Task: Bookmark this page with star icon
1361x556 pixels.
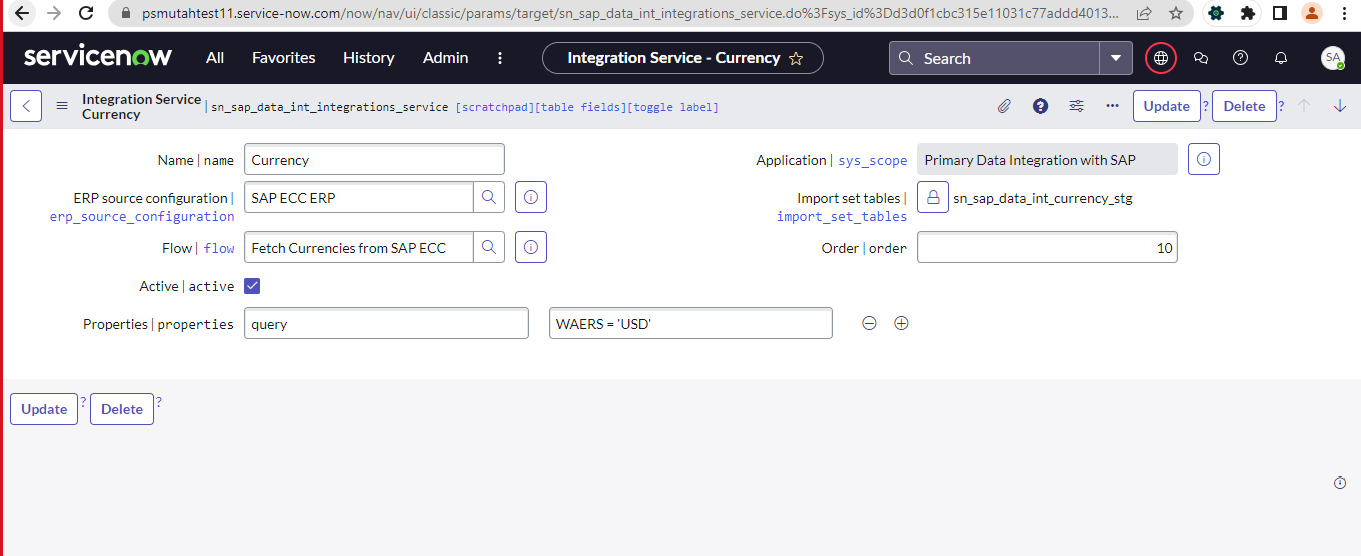Action: tap(1176, 14)
